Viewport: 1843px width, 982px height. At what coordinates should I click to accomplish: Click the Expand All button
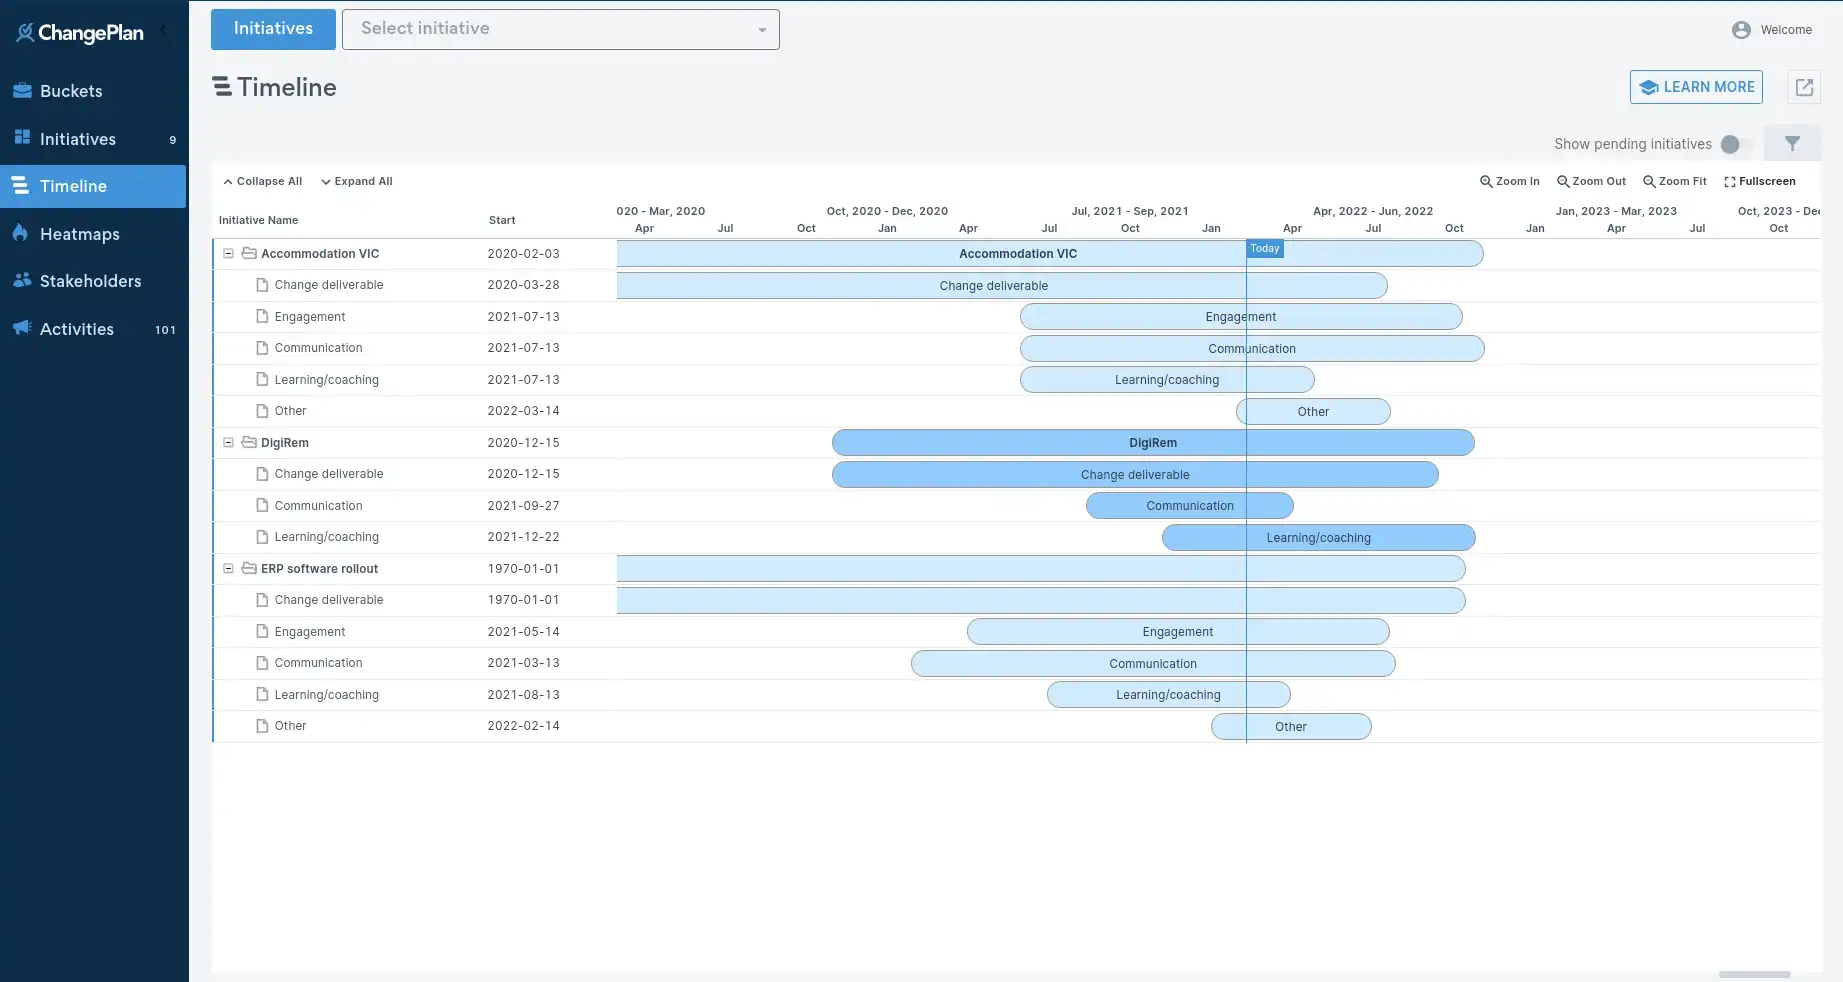click(x=356, y=182)
